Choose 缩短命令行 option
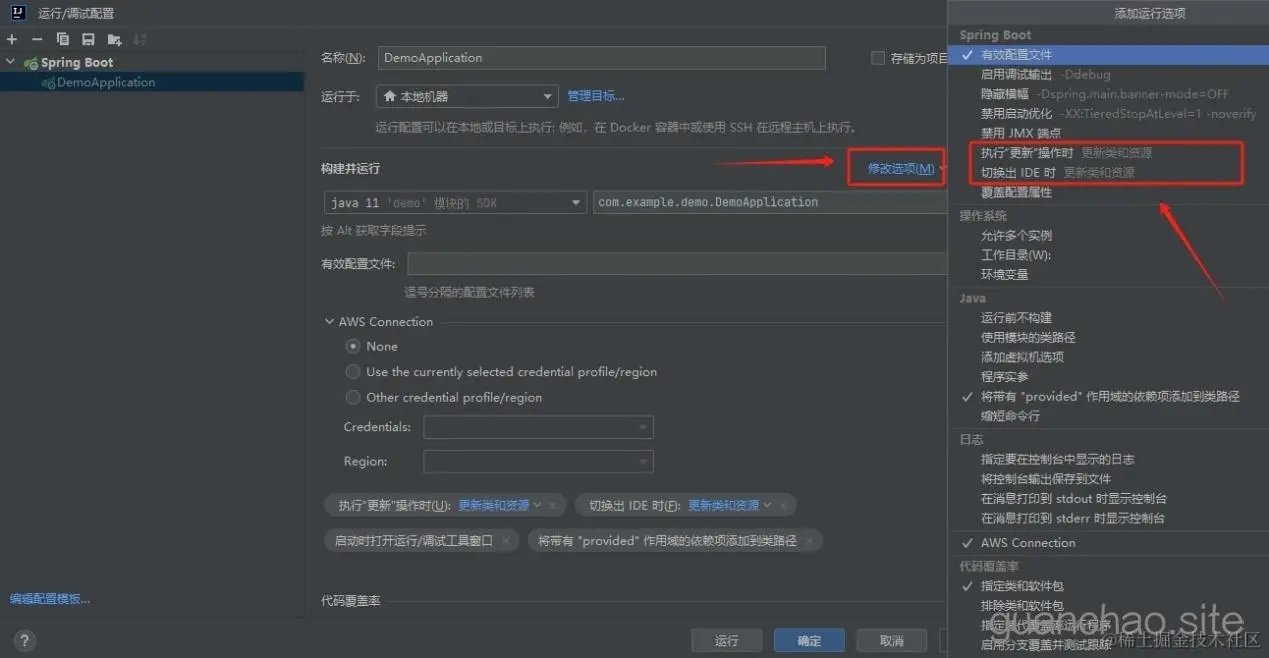Viewport: 1269px width, 658px height. 1108,415
